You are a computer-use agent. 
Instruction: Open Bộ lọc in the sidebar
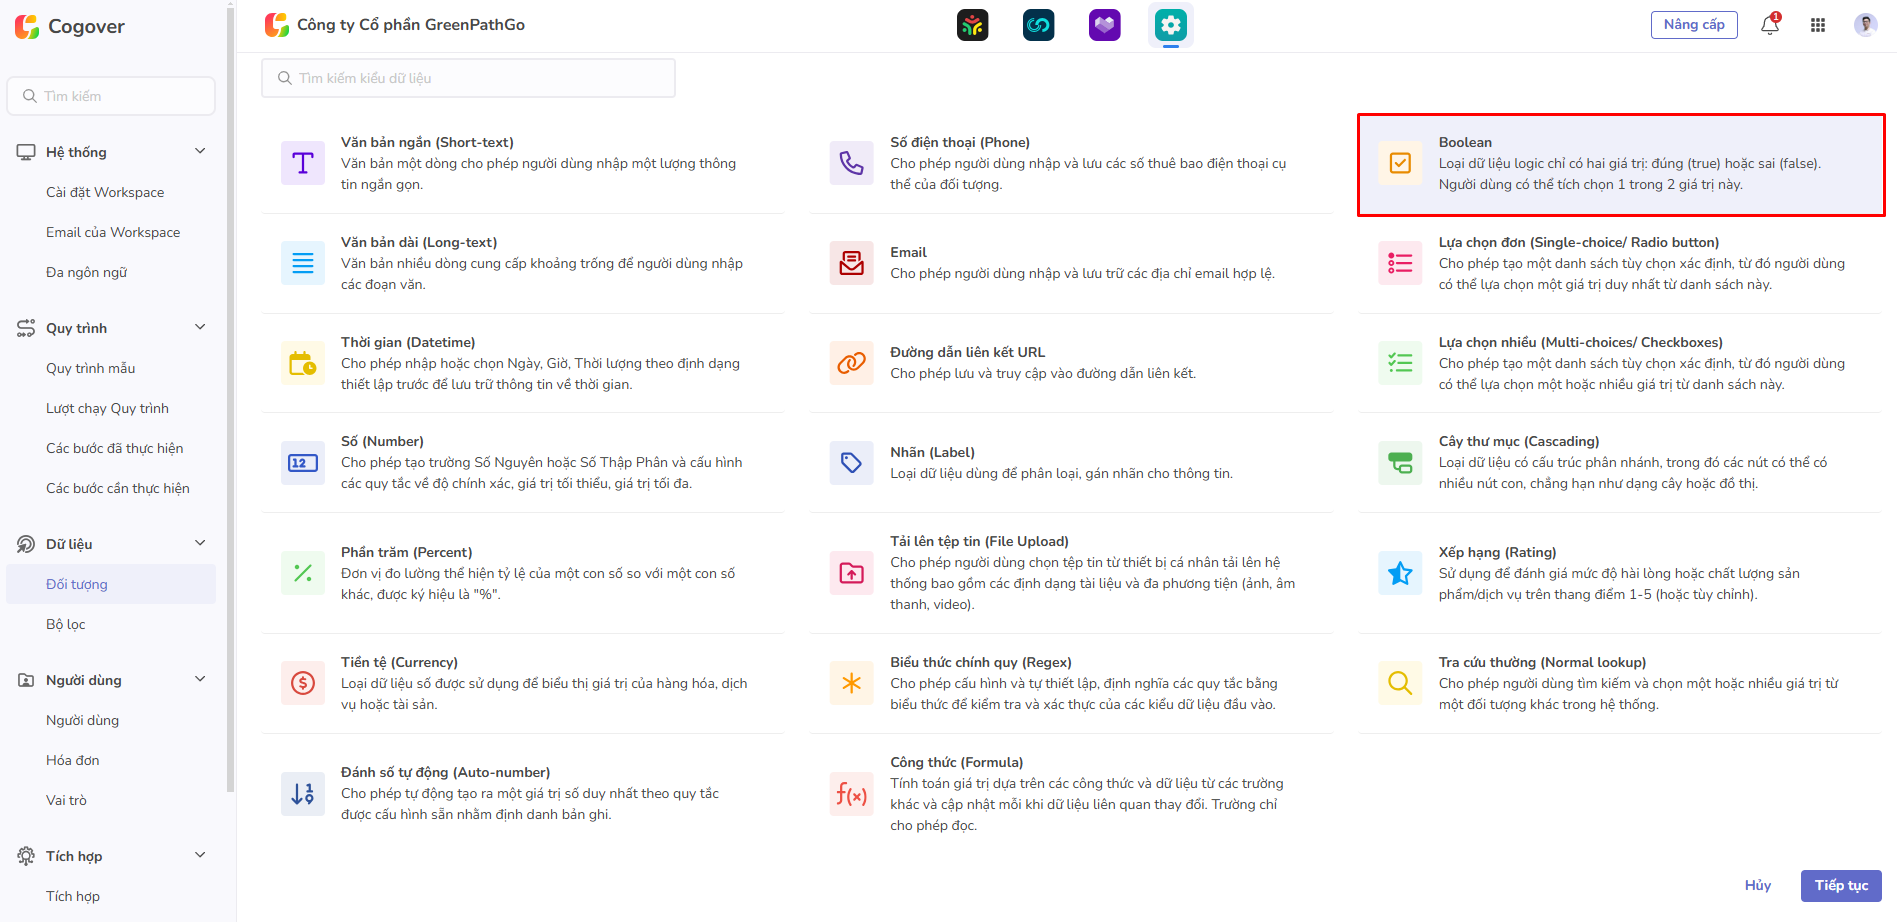pyautogui.click(x=66, y=624)
